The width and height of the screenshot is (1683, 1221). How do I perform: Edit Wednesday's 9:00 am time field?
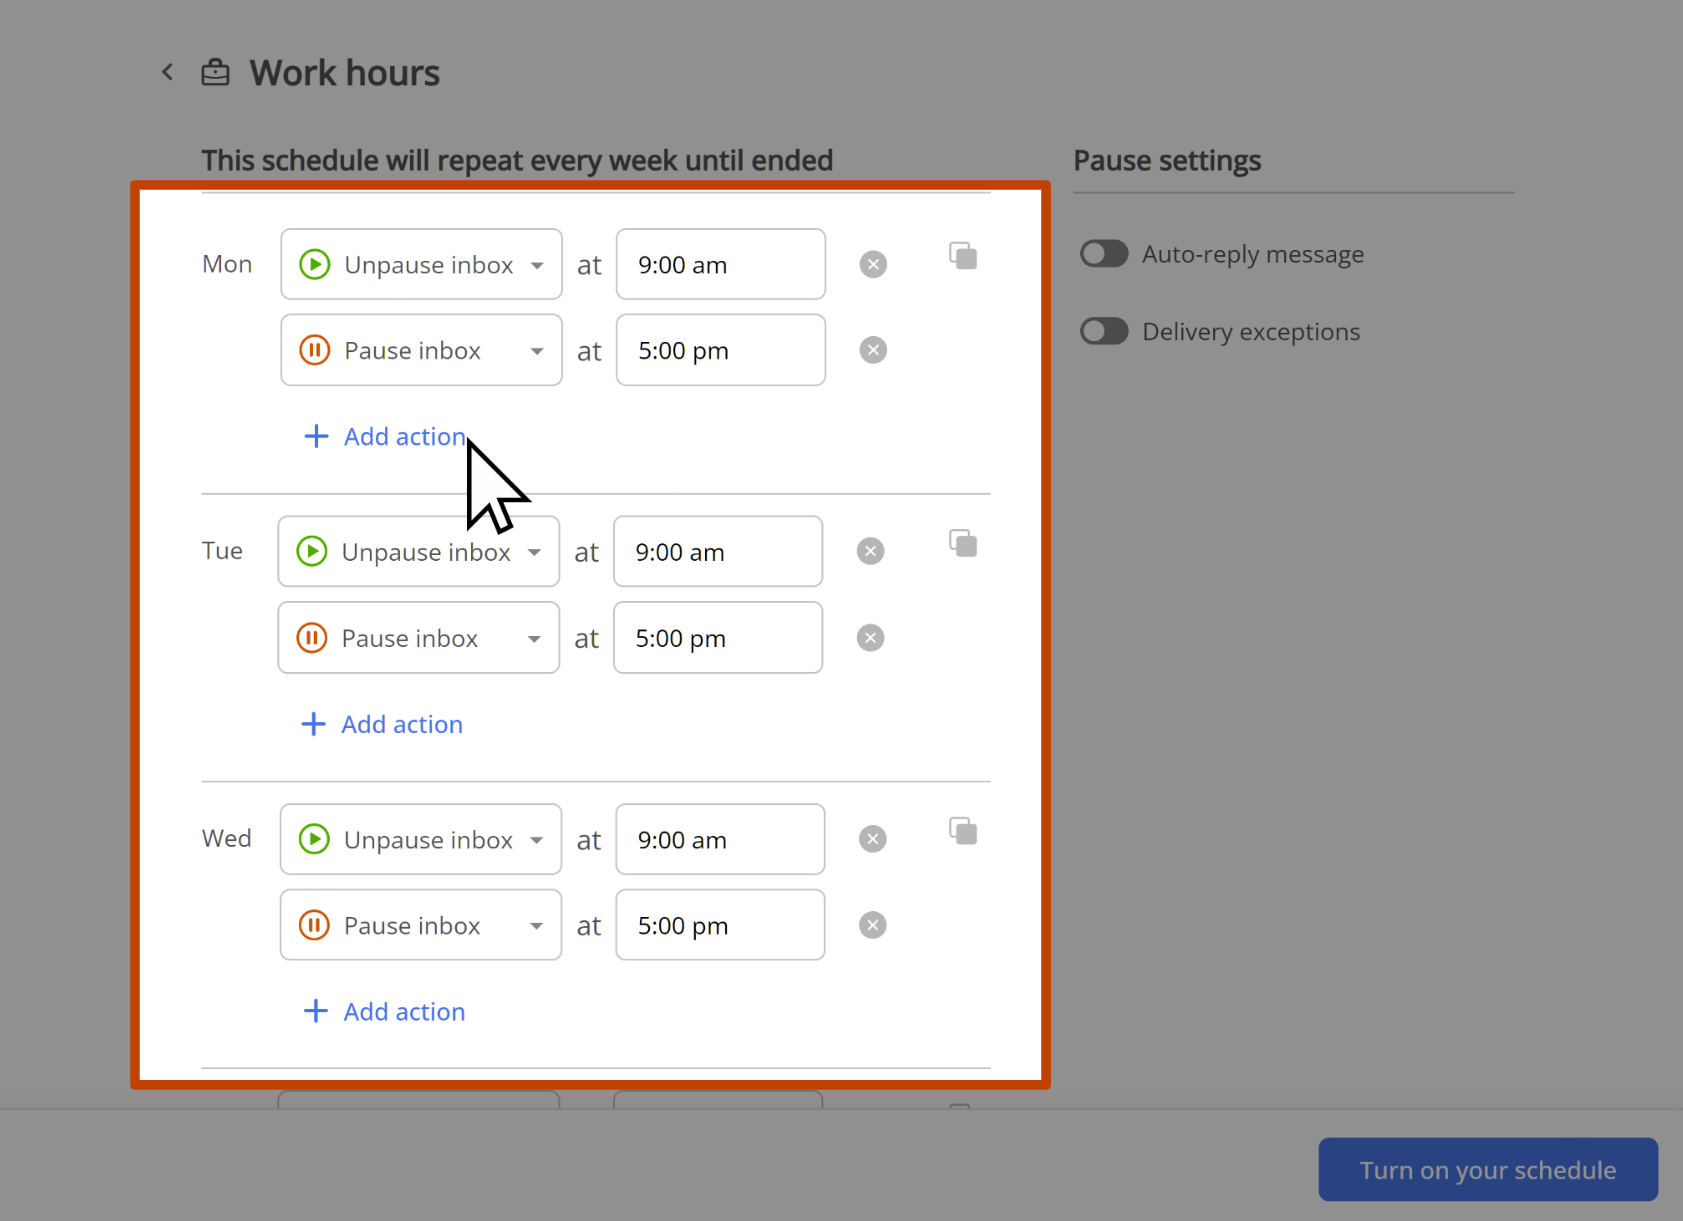(720, 839)
